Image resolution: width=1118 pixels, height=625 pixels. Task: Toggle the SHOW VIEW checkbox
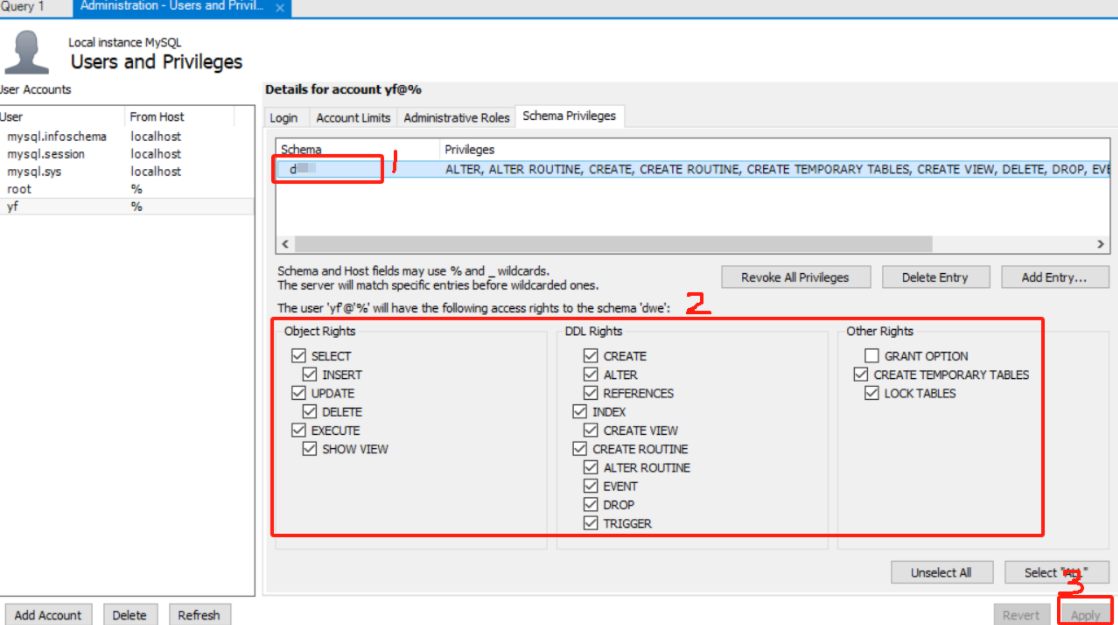(309, 448)
